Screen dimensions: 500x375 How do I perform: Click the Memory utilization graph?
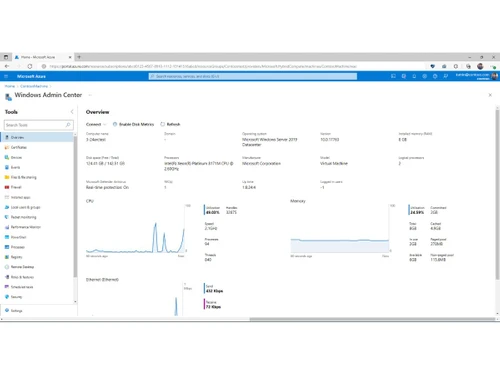point(340,229)
